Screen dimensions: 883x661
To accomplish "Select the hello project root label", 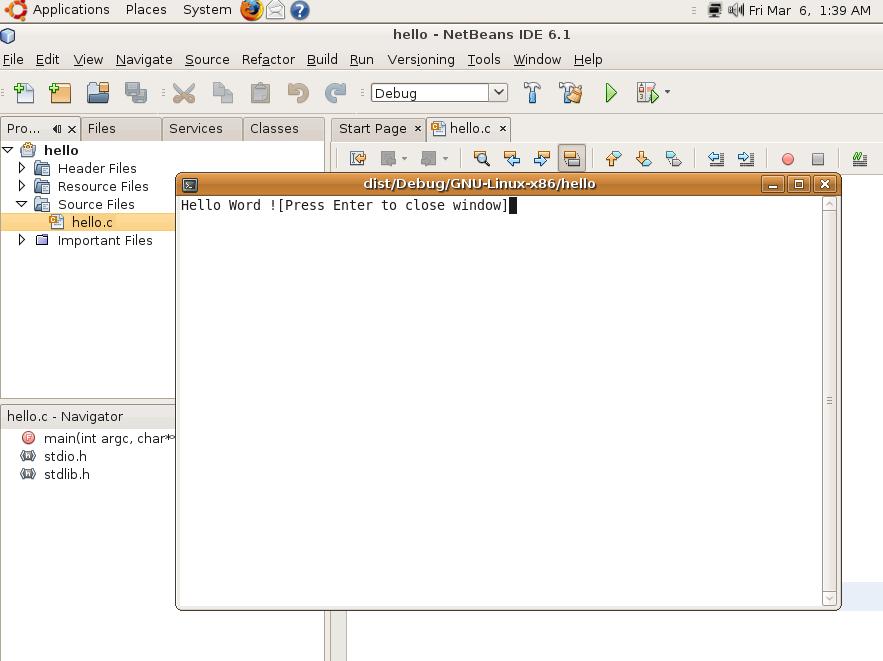I will pyautogui.click(x=61, y=150).
